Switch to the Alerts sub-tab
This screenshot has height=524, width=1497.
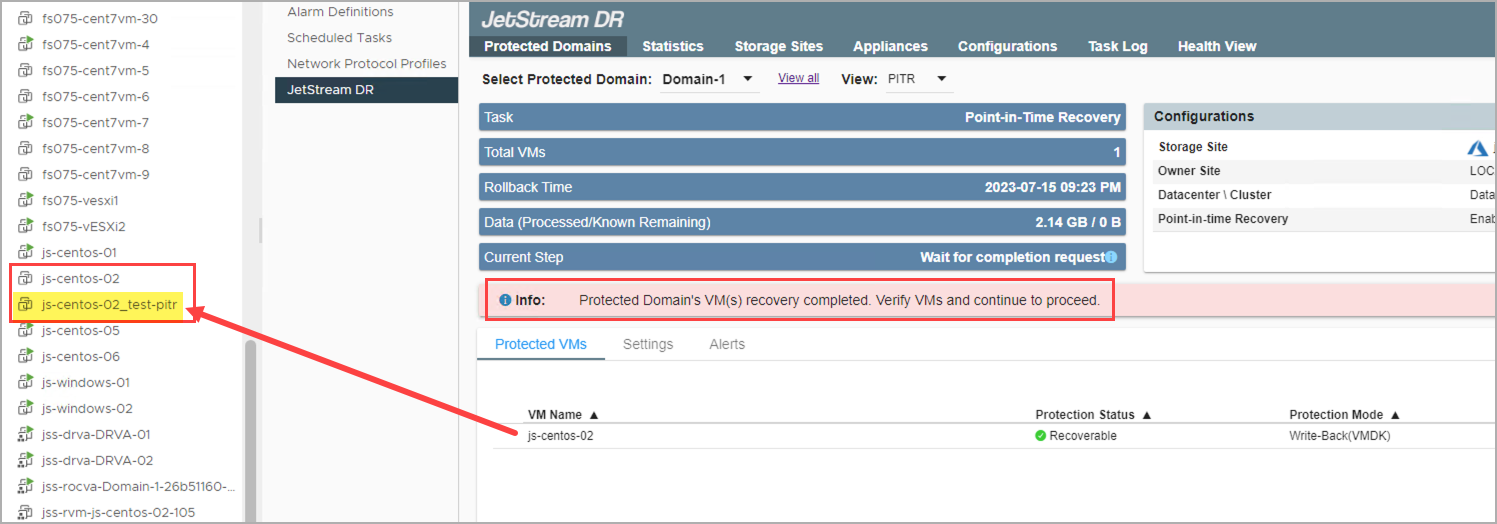point(727,344)
